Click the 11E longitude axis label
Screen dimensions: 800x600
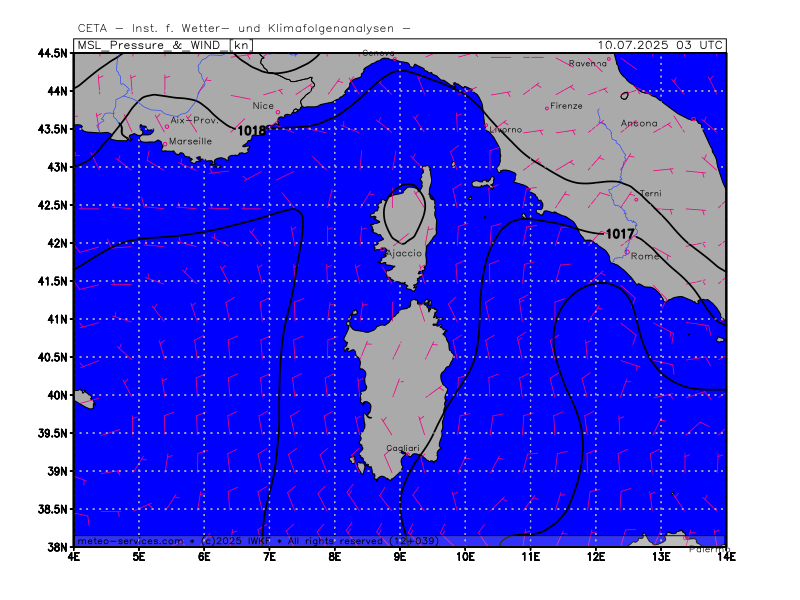pos(531,557)
